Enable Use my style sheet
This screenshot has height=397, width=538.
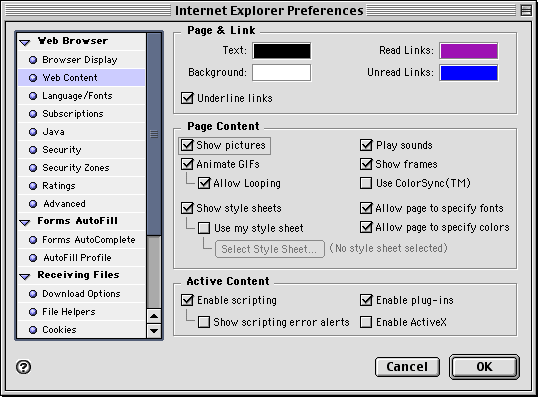(x=204, y=228)
